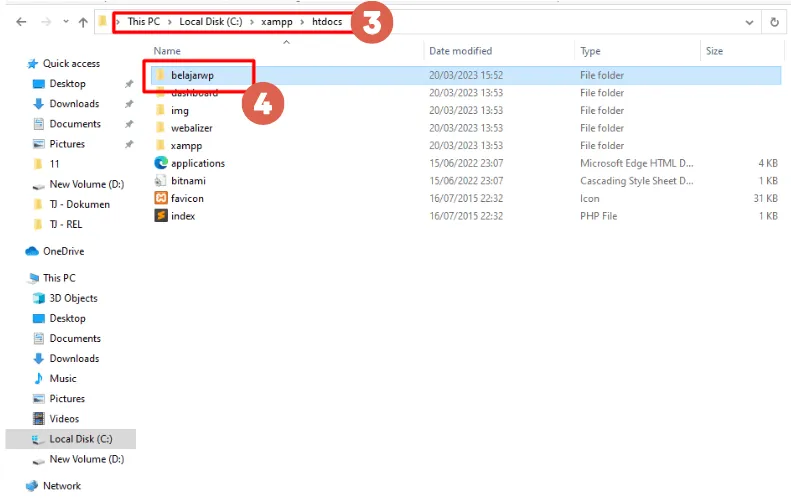Image resolution: width=791 pixels, height=501 pixels.
Task: Select This PC in address breadcrumb
Action: [x=144, y=22]
